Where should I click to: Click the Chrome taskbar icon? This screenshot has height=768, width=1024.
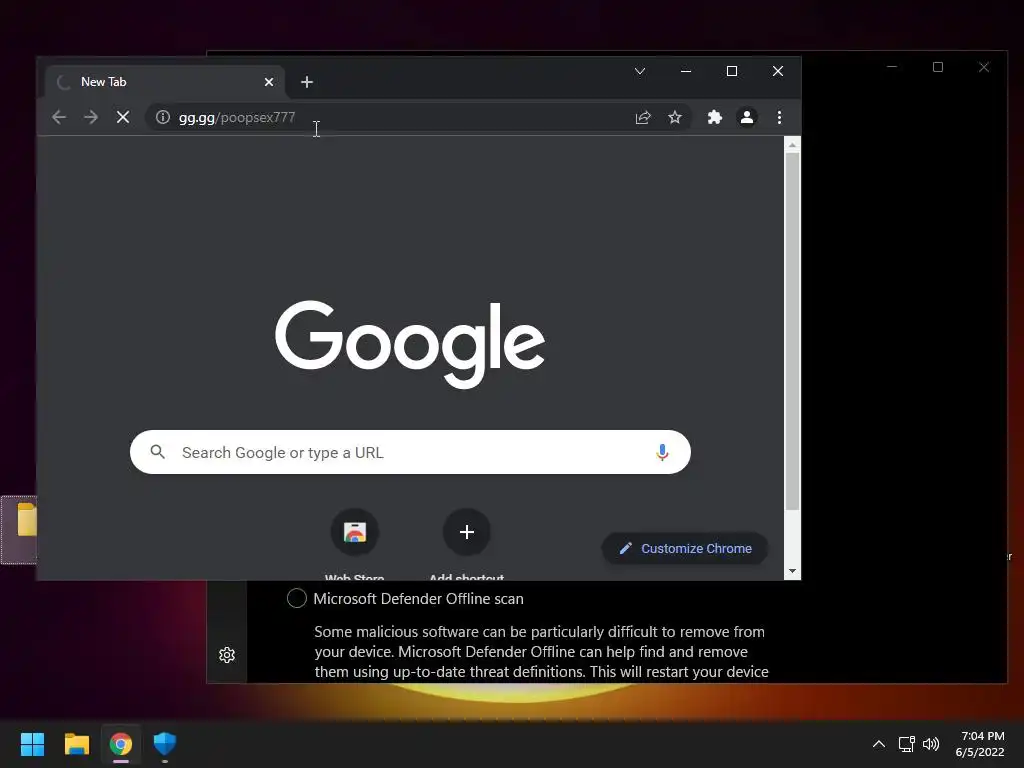coord(121,744)
